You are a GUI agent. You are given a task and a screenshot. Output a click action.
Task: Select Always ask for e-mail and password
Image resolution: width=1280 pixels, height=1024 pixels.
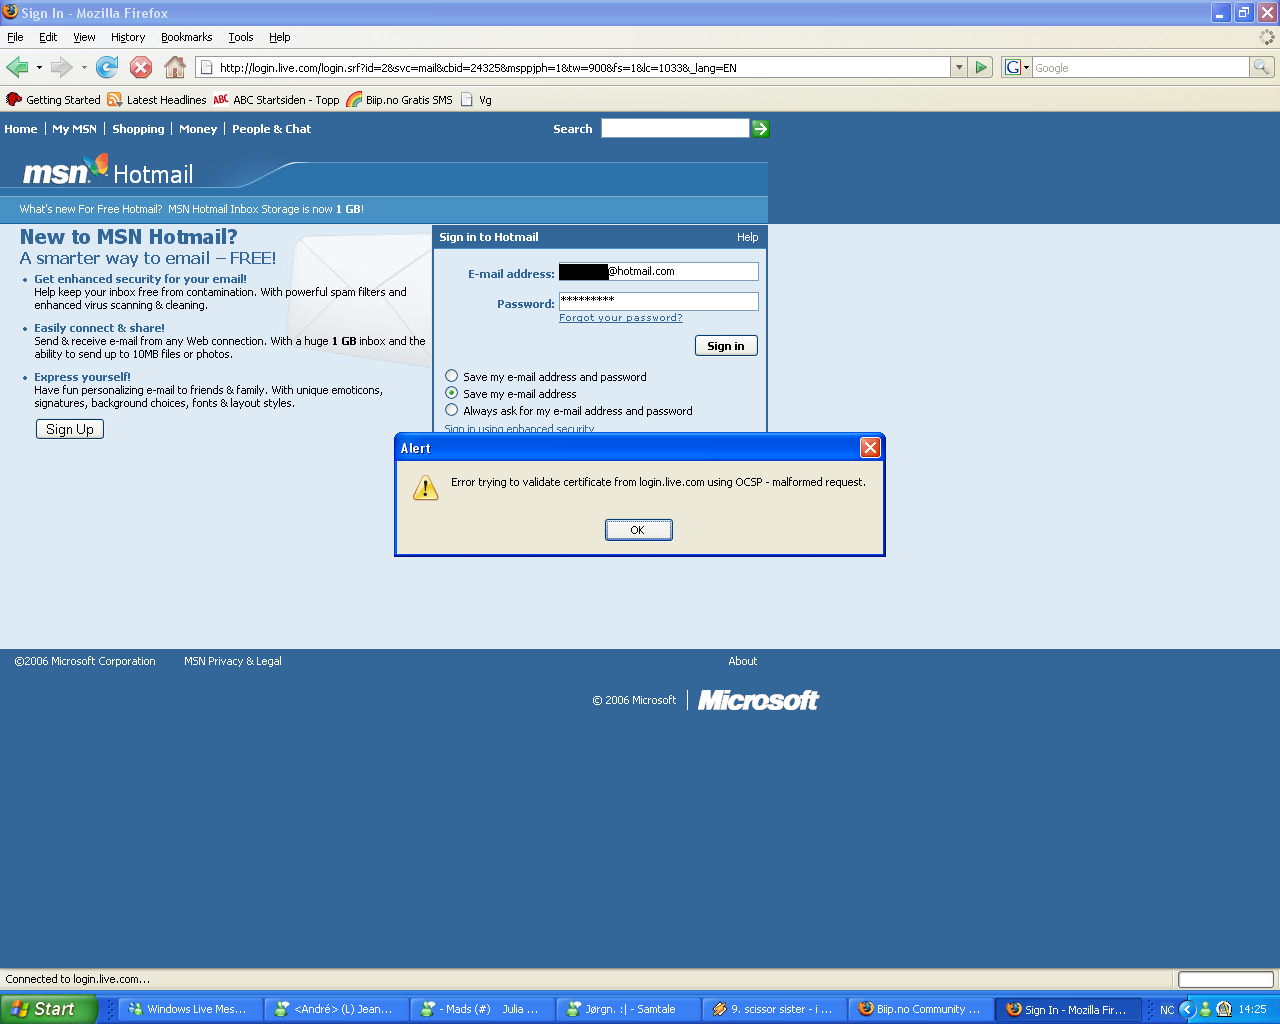(452, 410)
